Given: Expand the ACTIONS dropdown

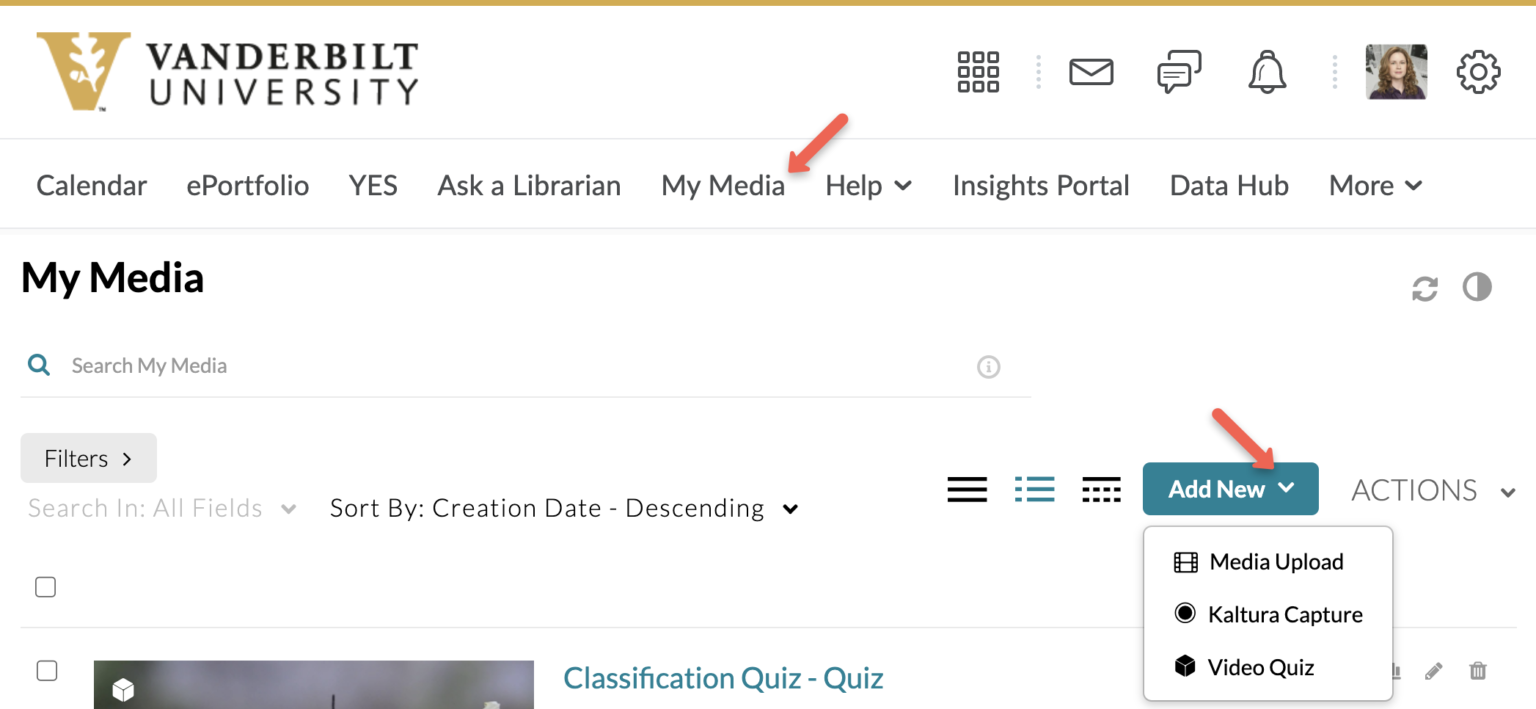Looking at the screenshot, I should (1431, 489).
